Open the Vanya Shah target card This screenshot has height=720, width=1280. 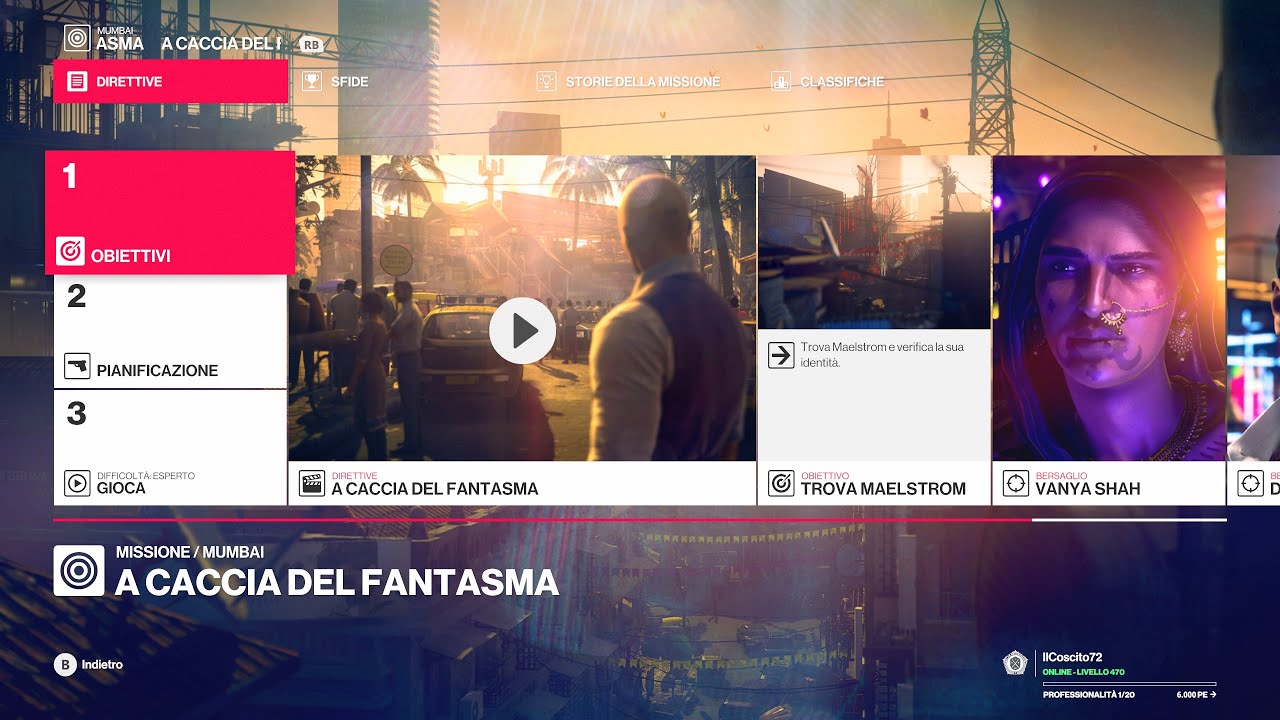pyautogui.click(x=1109, y=330)
